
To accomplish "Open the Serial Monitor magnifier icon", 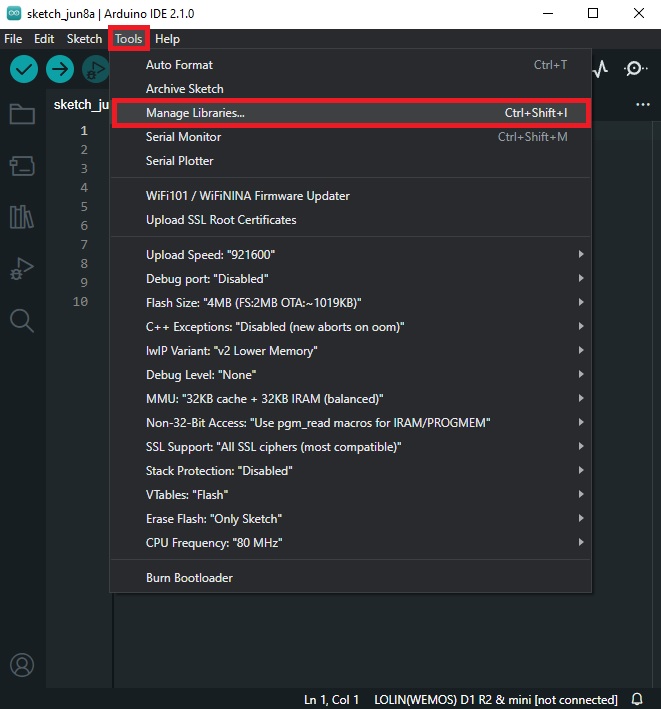I will click(x=635, y=69).
